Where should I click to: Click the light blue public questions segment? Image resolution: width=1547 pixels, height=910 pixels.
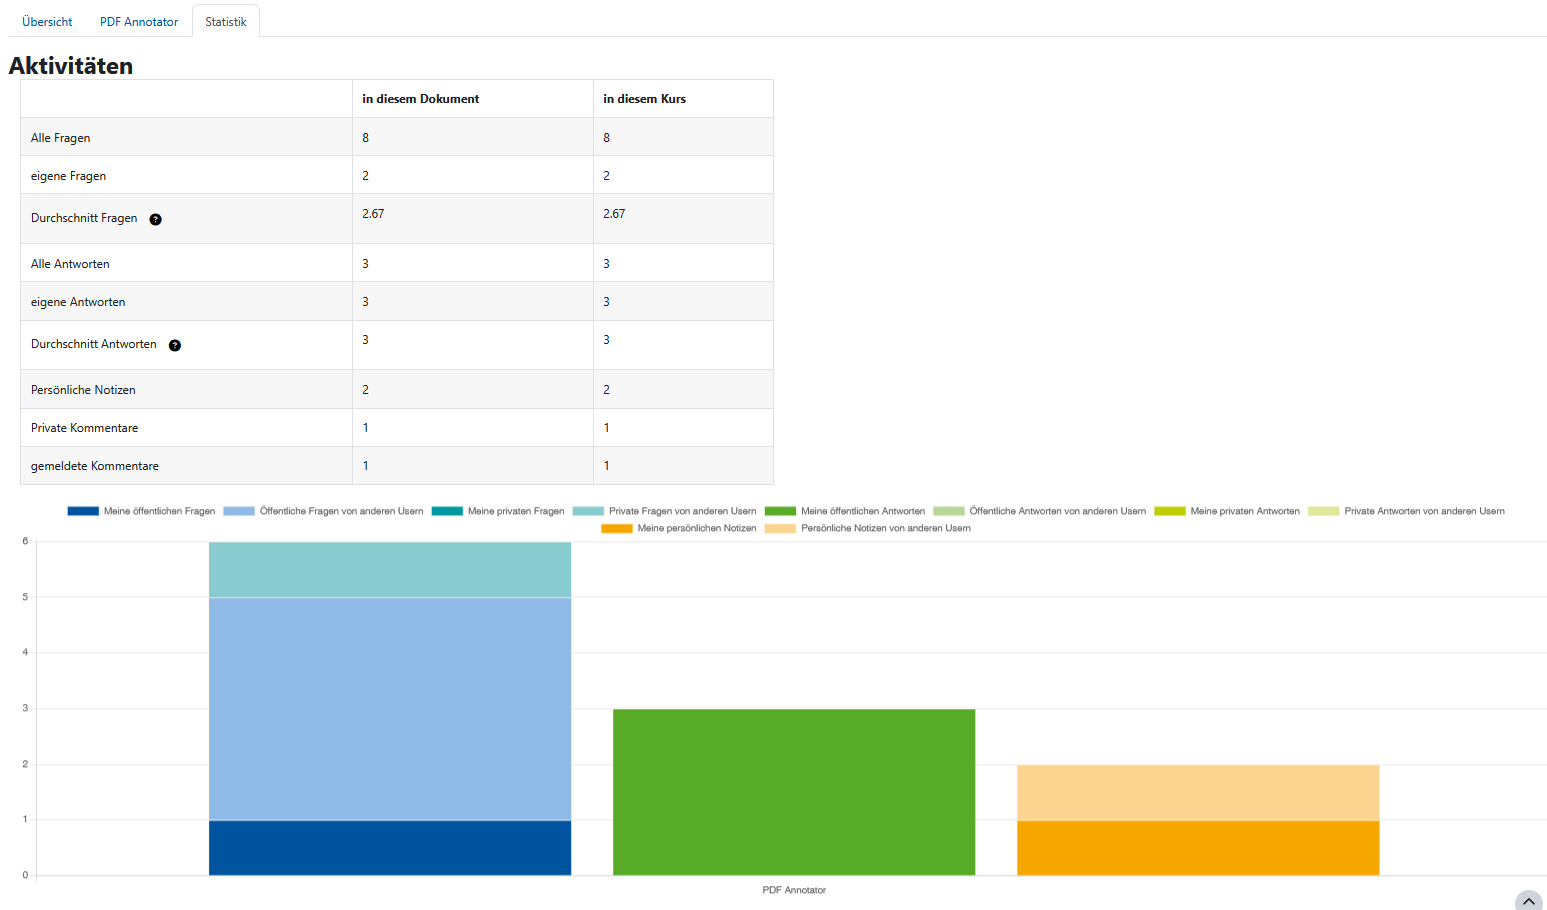[x=390, y=708]
